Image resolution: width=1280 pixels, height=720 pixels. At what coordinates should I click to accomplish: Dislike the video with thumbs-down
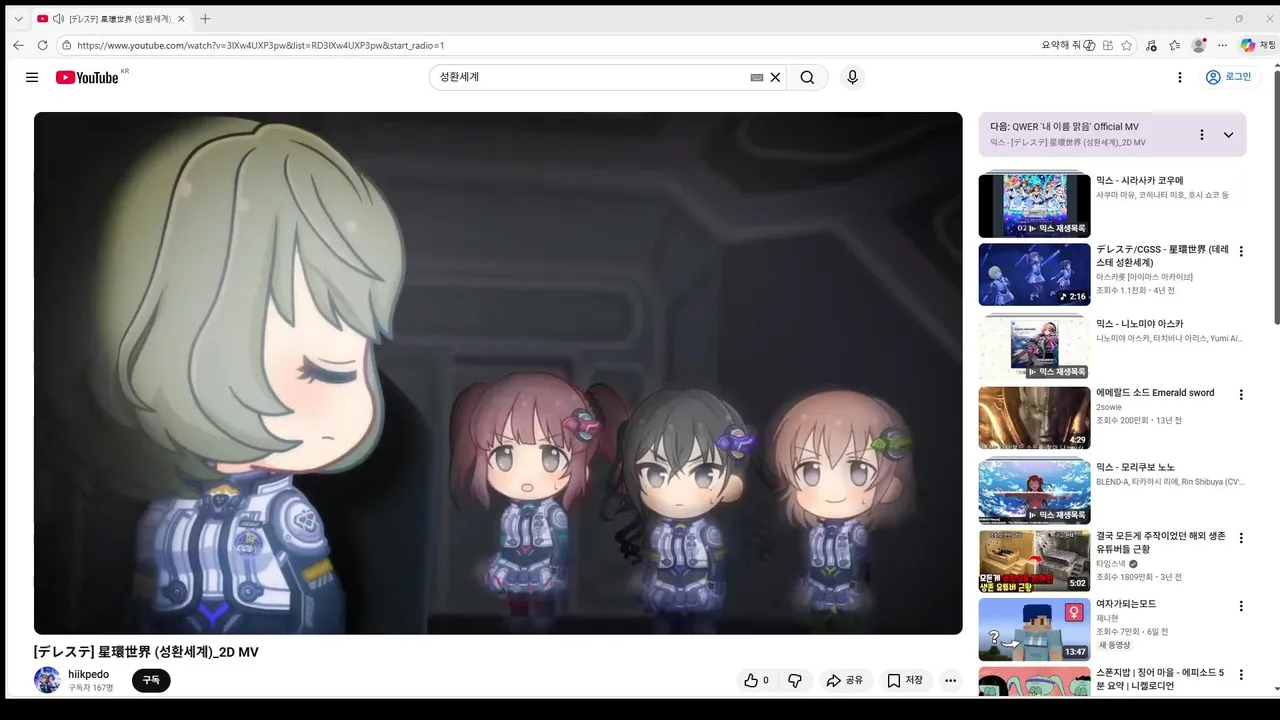(x=795, y=680)
